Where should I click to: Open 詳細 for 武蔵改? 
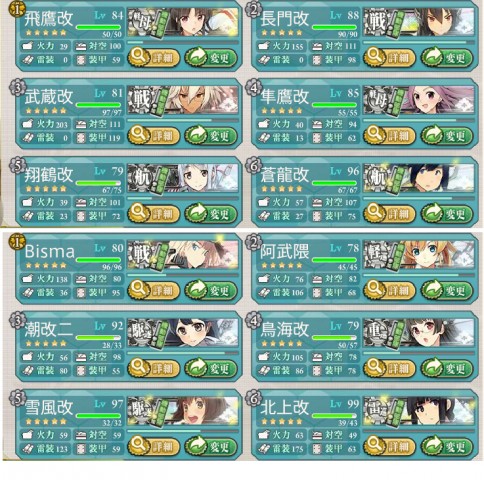[x=154, y=135]
